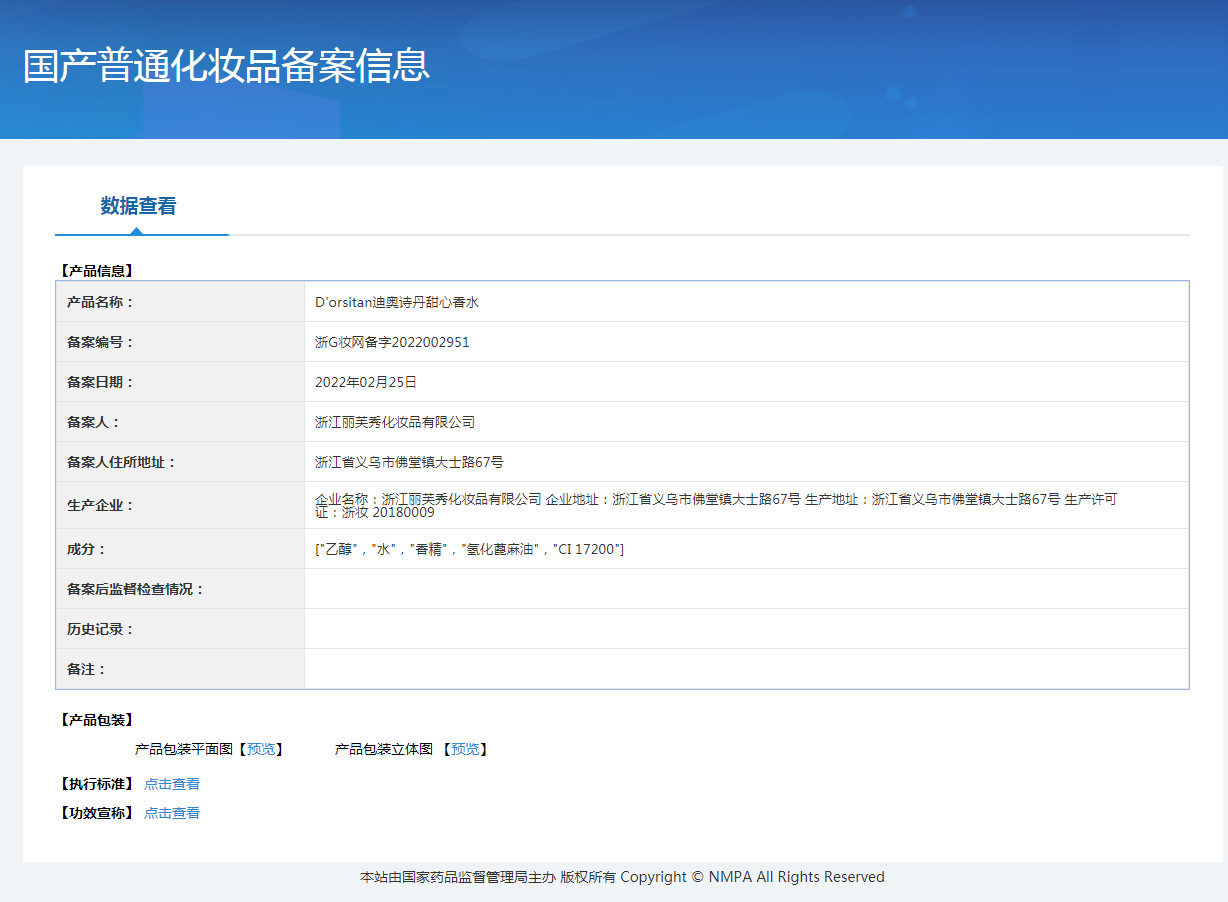Click the 【产品信息】 section heading
The width and height of the screenshot is (1228, 902).
coord(96,270)
